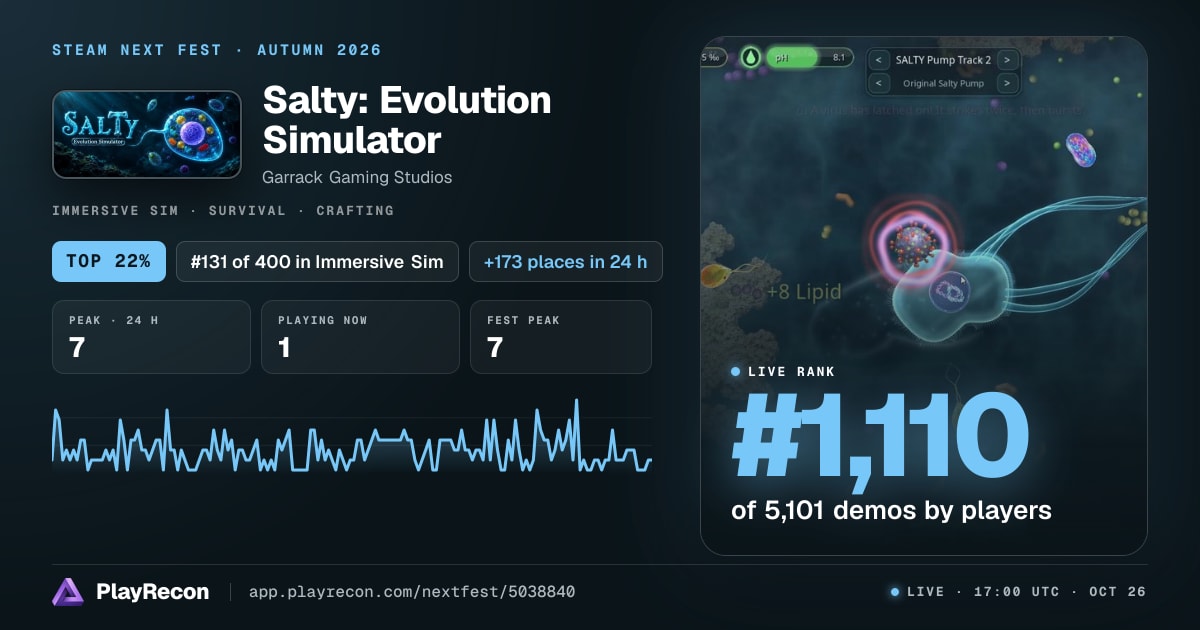
Task: Click the green water drop icon
Action: 751,58
